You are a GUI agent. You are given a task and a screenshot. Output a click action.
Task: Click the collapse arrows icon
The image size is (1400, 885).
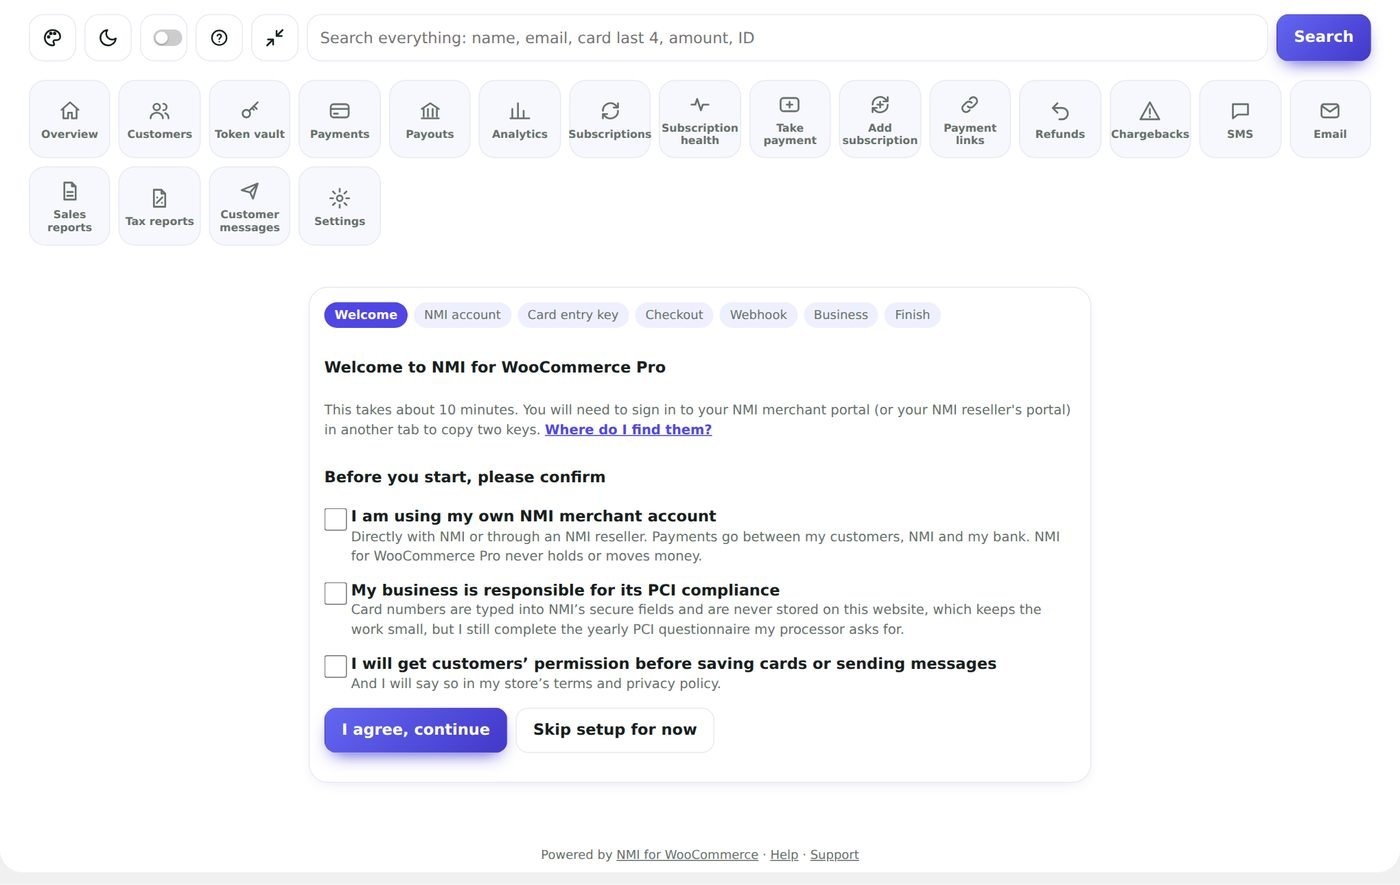click(275, 38)
